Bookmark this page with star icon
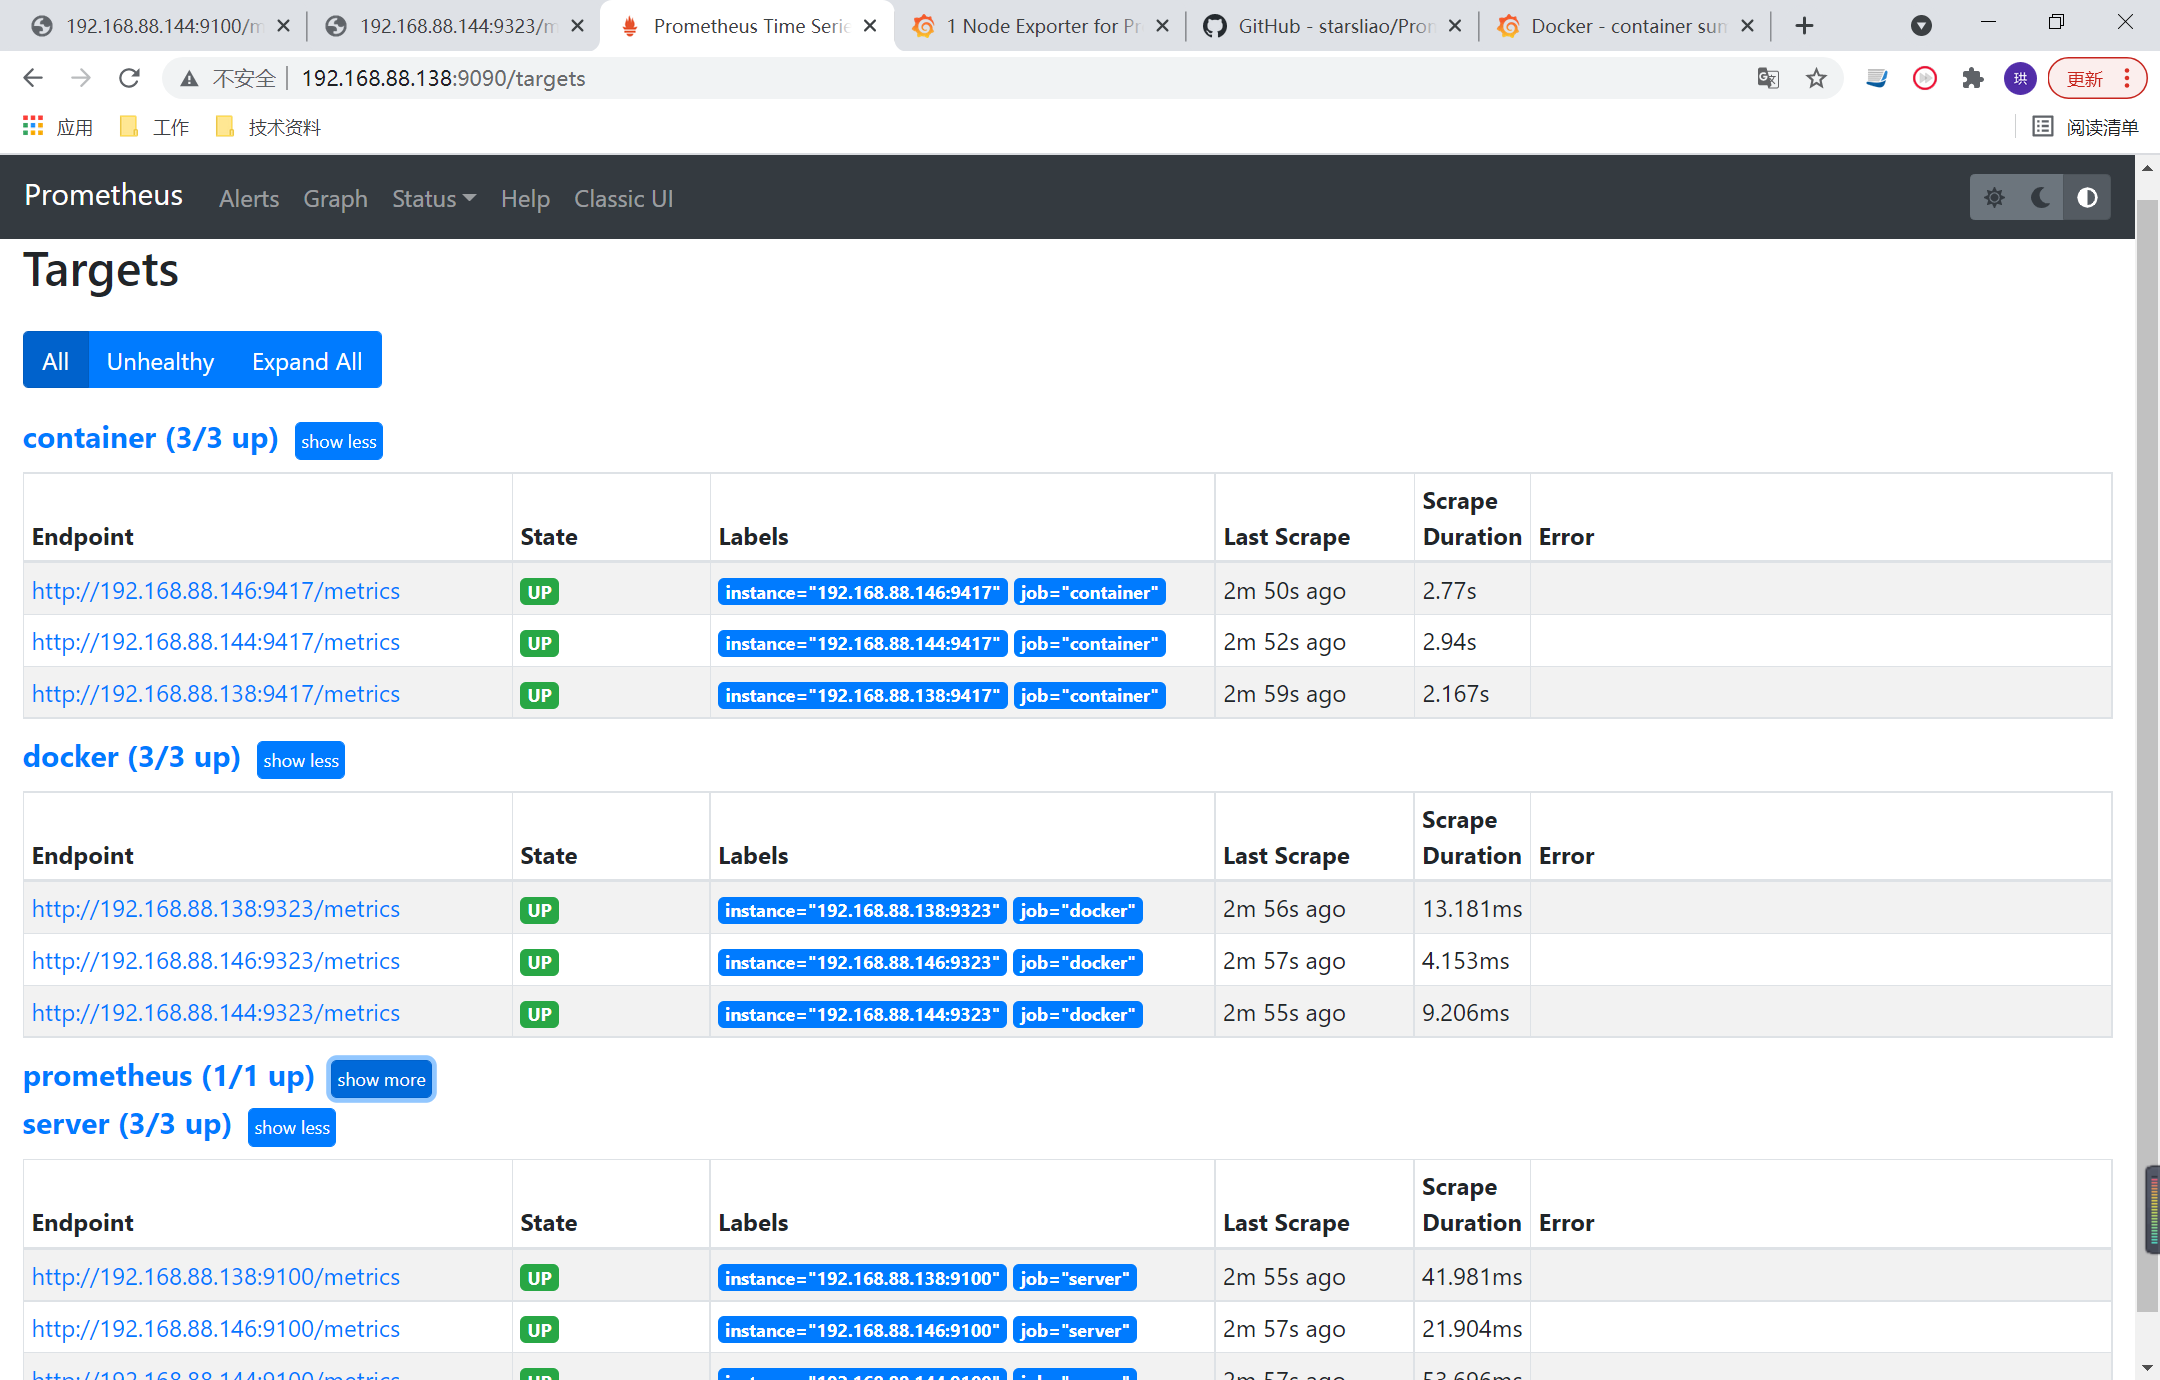The width and height of the screenshot is (2160, 1380). (1816, 78)
